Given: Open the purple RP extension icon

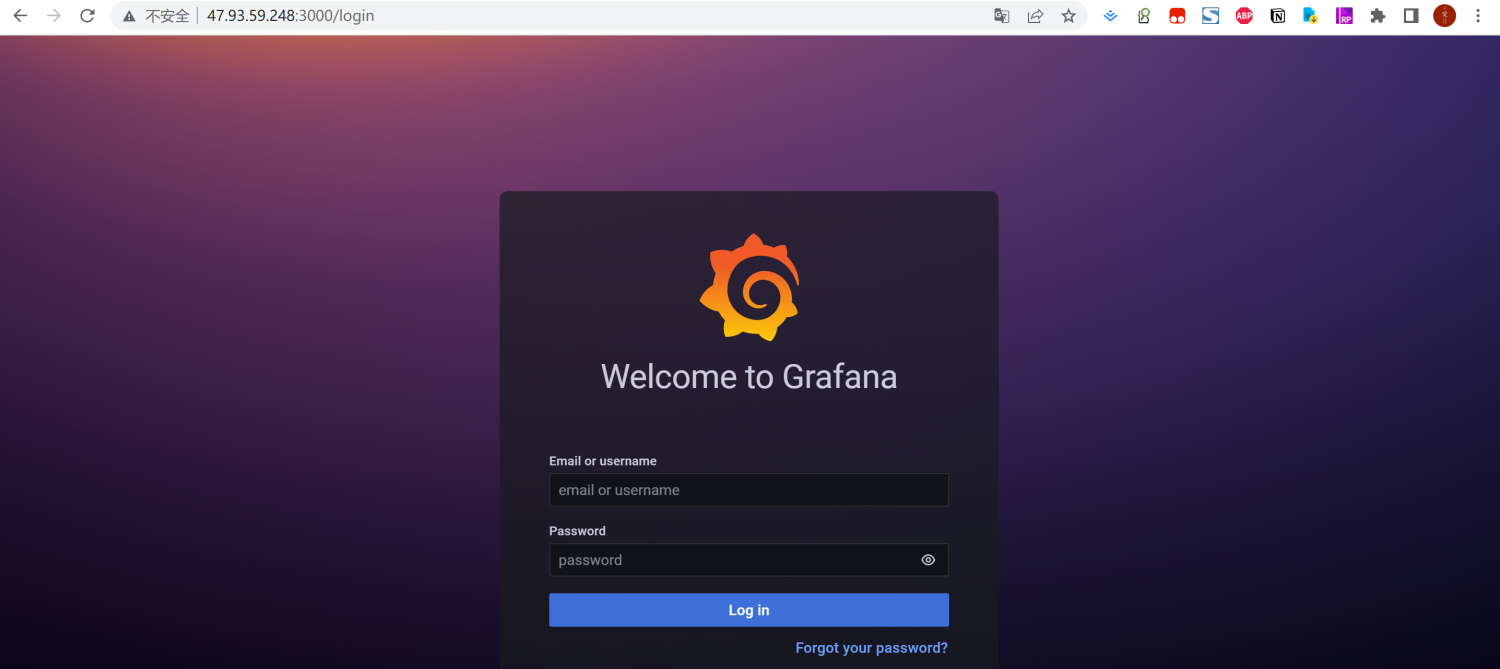Looking at the screenshot, I should click(1345, 16).
